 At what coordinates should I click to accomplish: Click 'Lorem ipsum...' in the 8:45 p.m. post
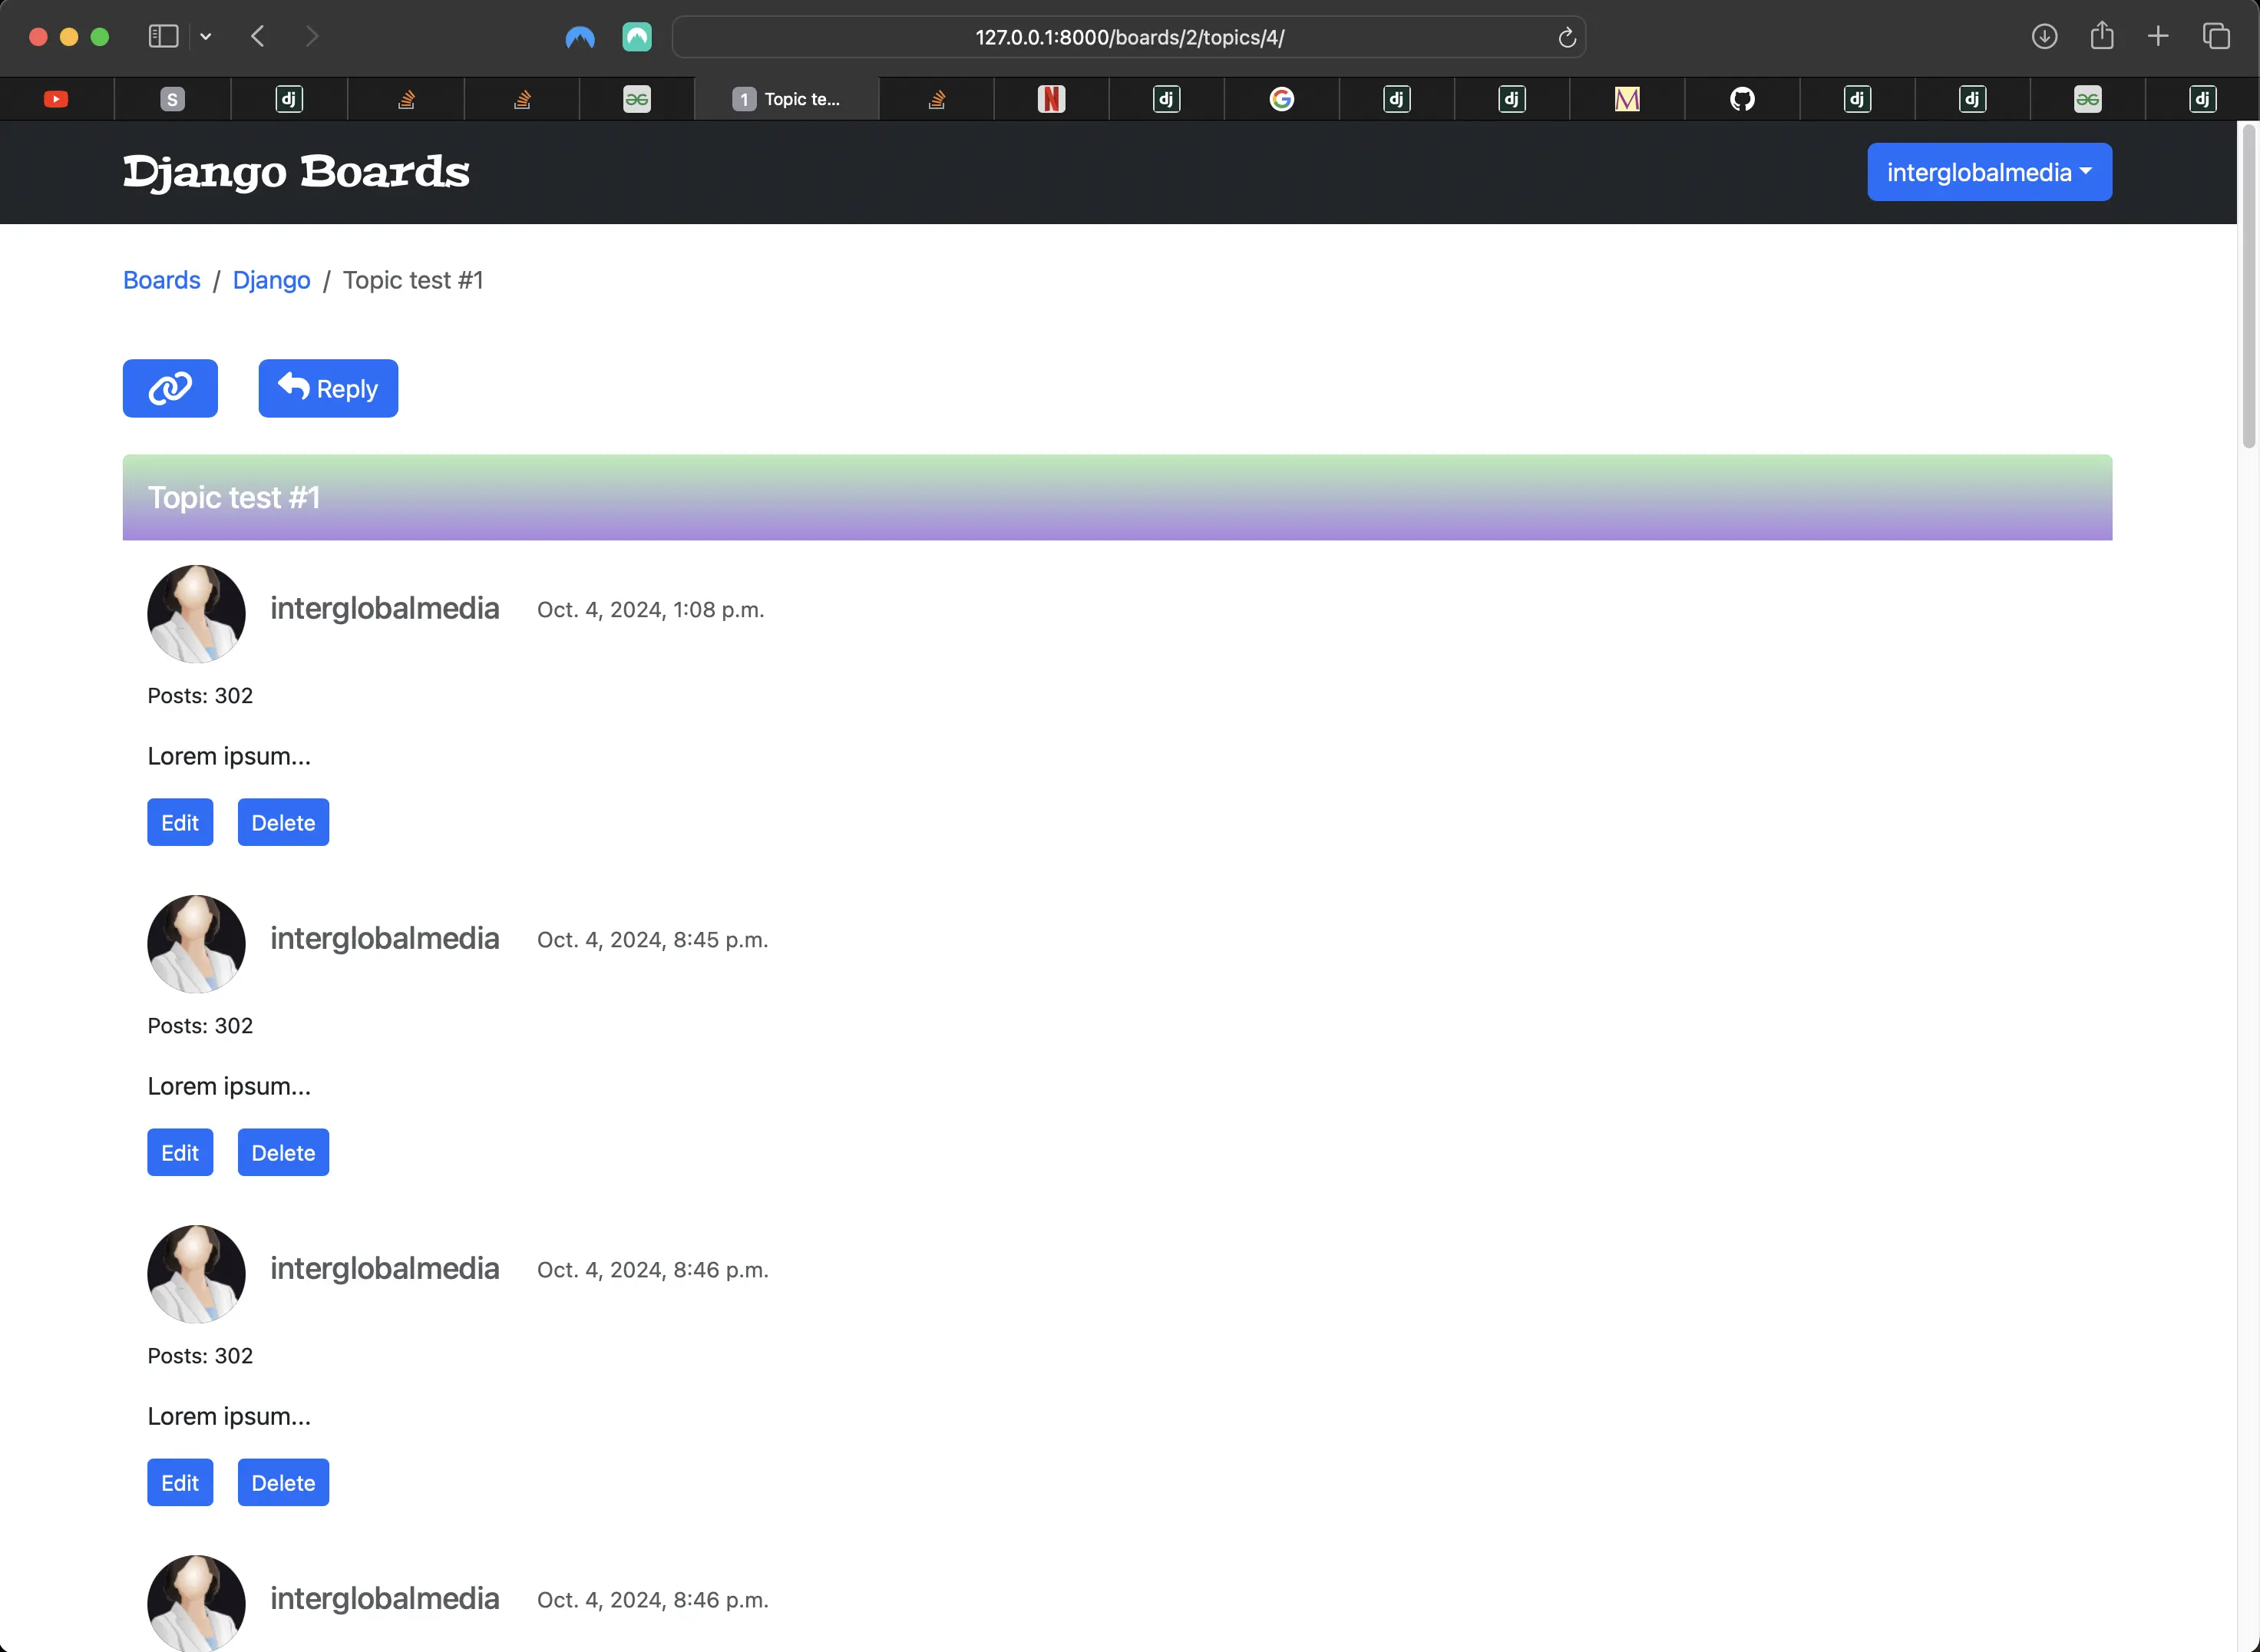(229, 1086)
